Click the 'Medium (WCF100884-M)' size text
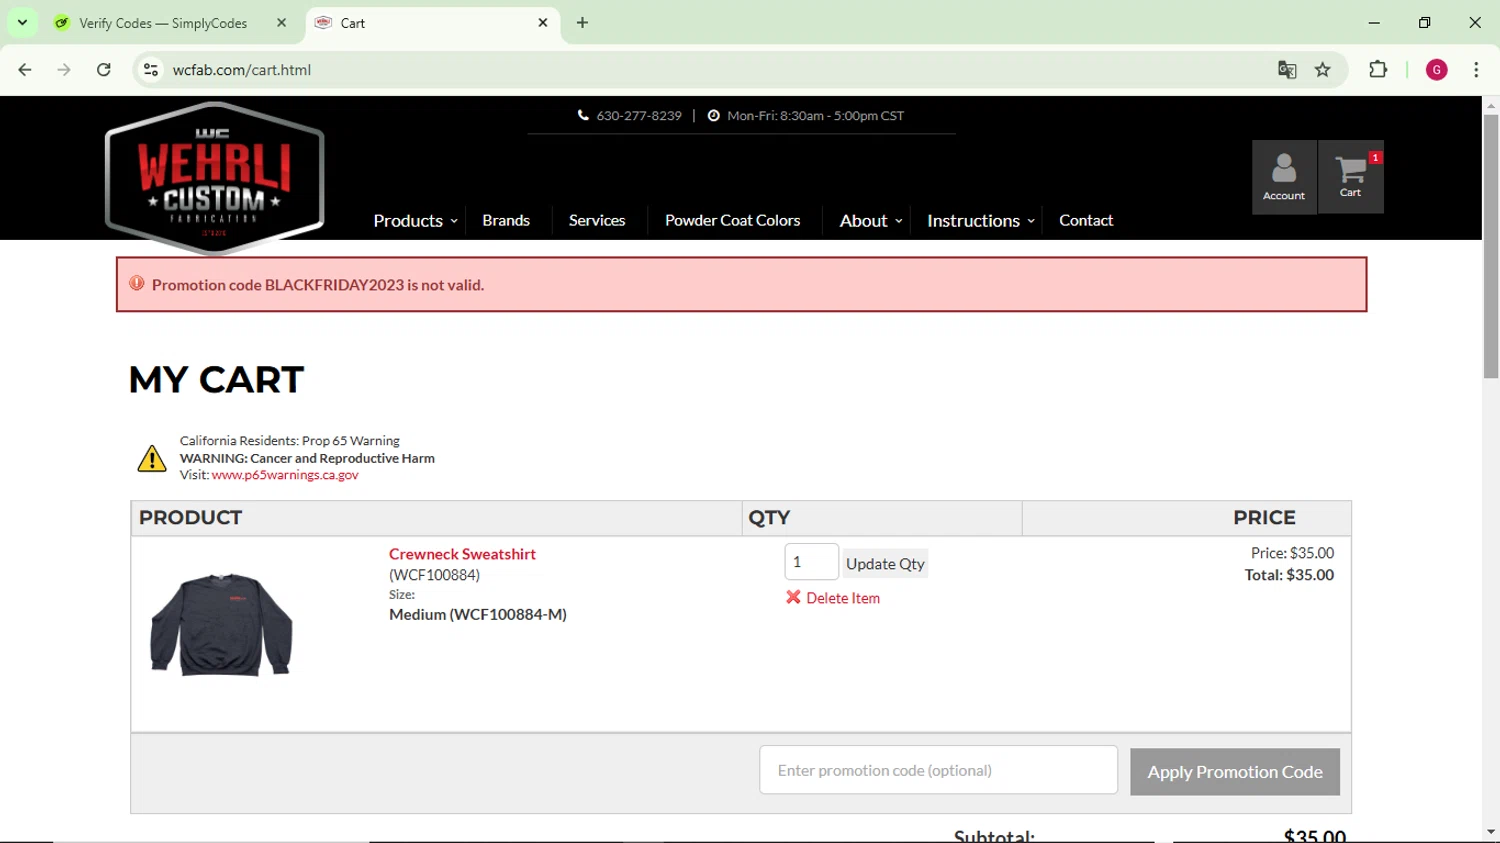 [478, 615]
